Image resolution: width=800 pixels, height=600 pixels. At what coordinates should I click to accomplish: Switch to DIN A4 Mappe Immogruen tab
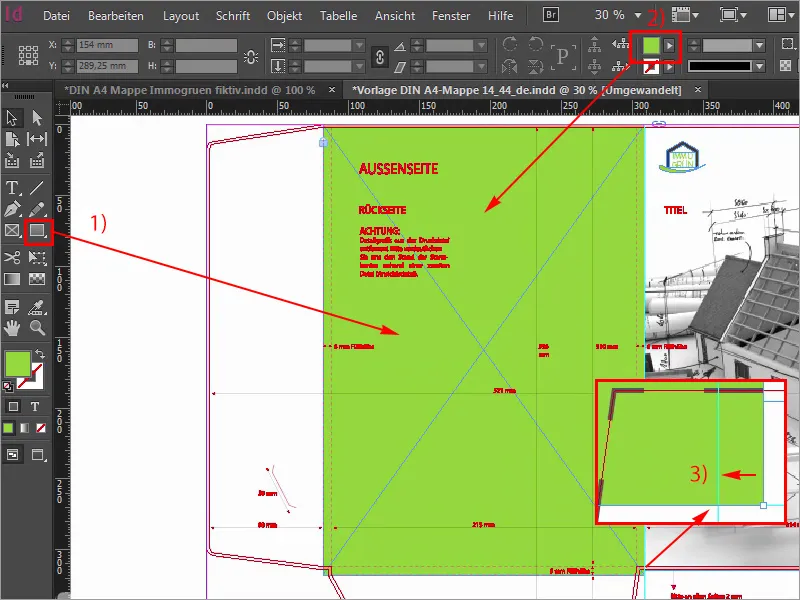[189, 90]
